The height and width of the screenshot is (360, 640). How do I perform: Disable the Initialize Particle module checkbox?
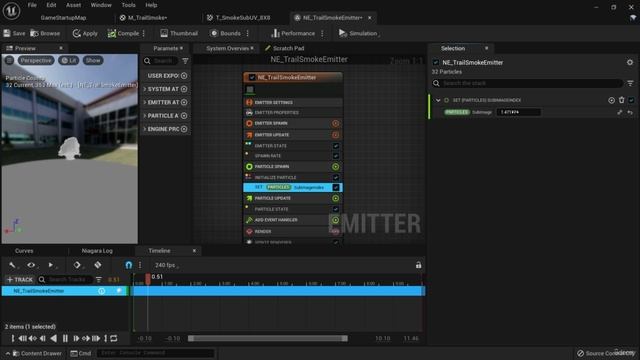tap(336, 178)
